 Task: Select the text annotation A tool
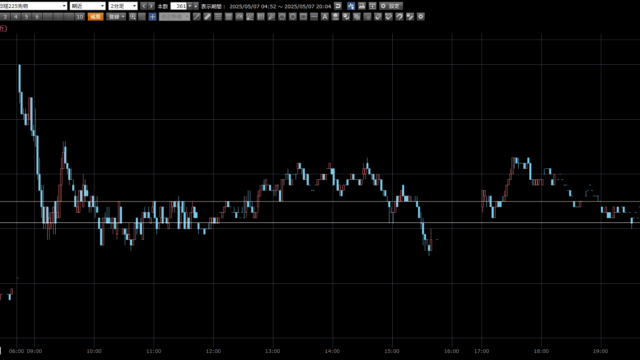324,17
